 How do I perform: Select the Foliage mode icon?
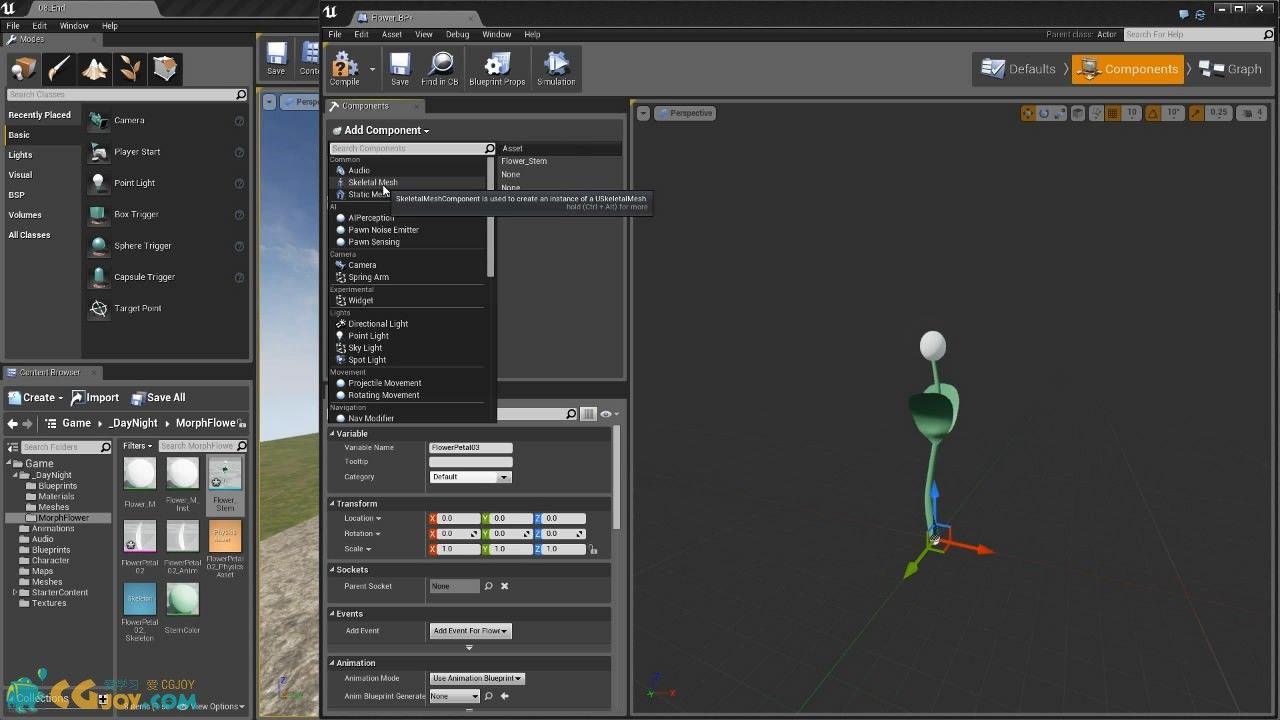click(x=130, y=68)
